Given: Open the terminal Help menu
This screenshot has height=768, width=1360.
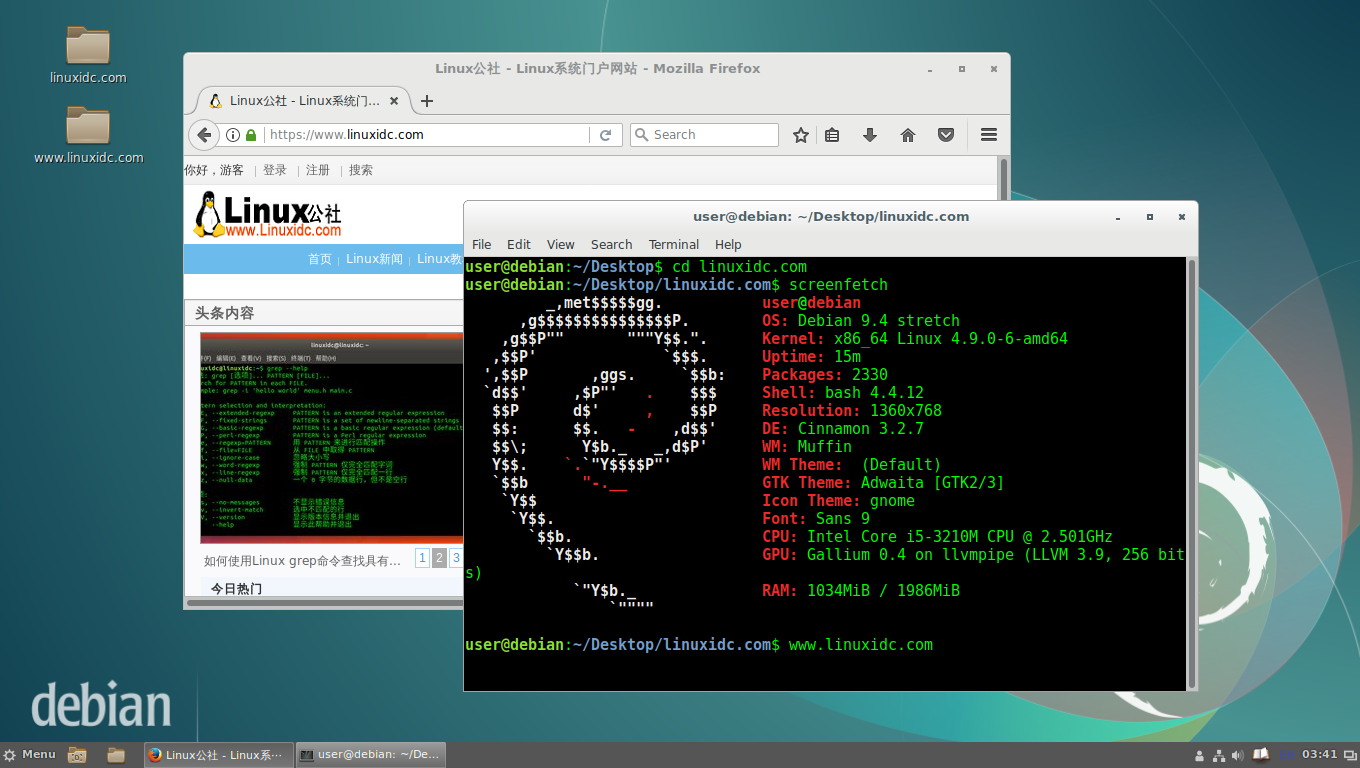Looking at the screenshot, I should pos(729,244).
